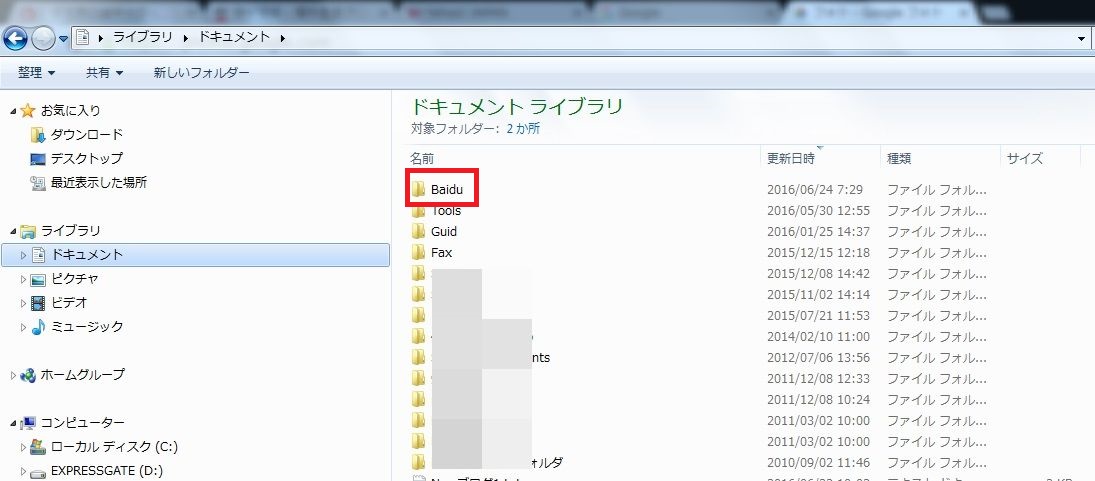Open 最近表示した場所 in favorites
Viewport: 1095px width, 481px height.
(98, 183)
